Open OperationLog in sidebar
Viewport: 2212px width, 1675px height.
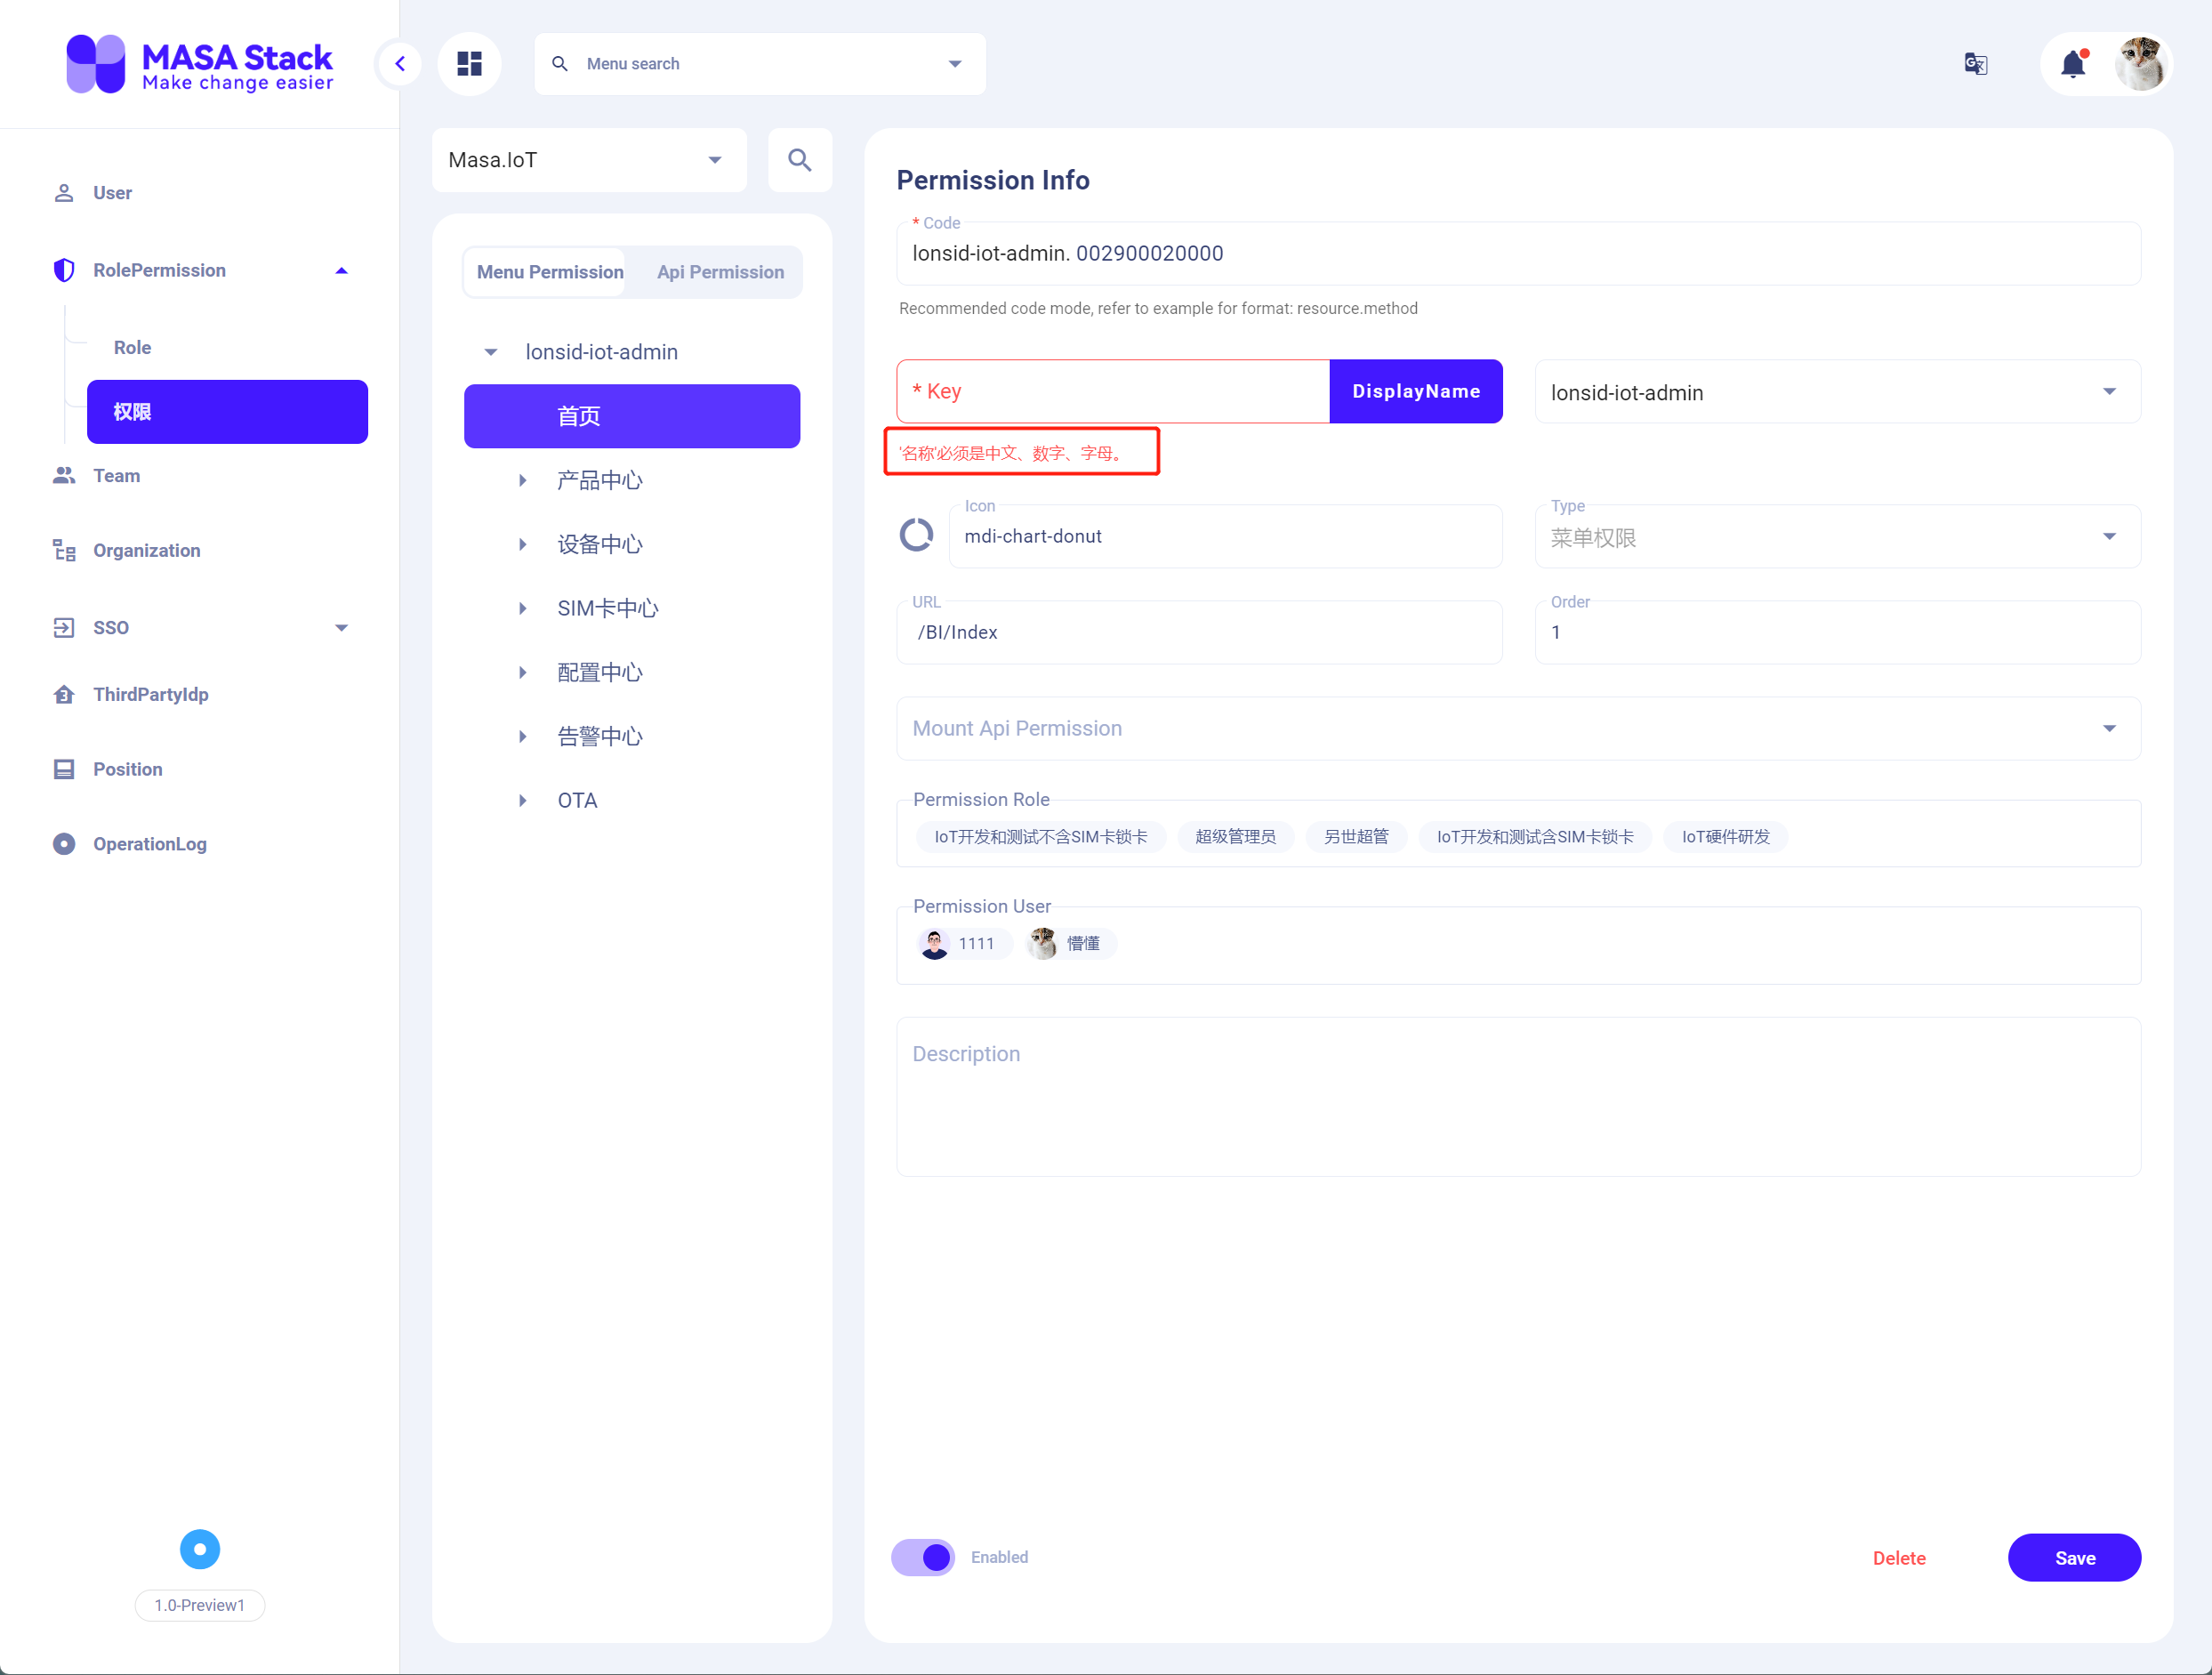pyautogui.click(x=149, y=844)
